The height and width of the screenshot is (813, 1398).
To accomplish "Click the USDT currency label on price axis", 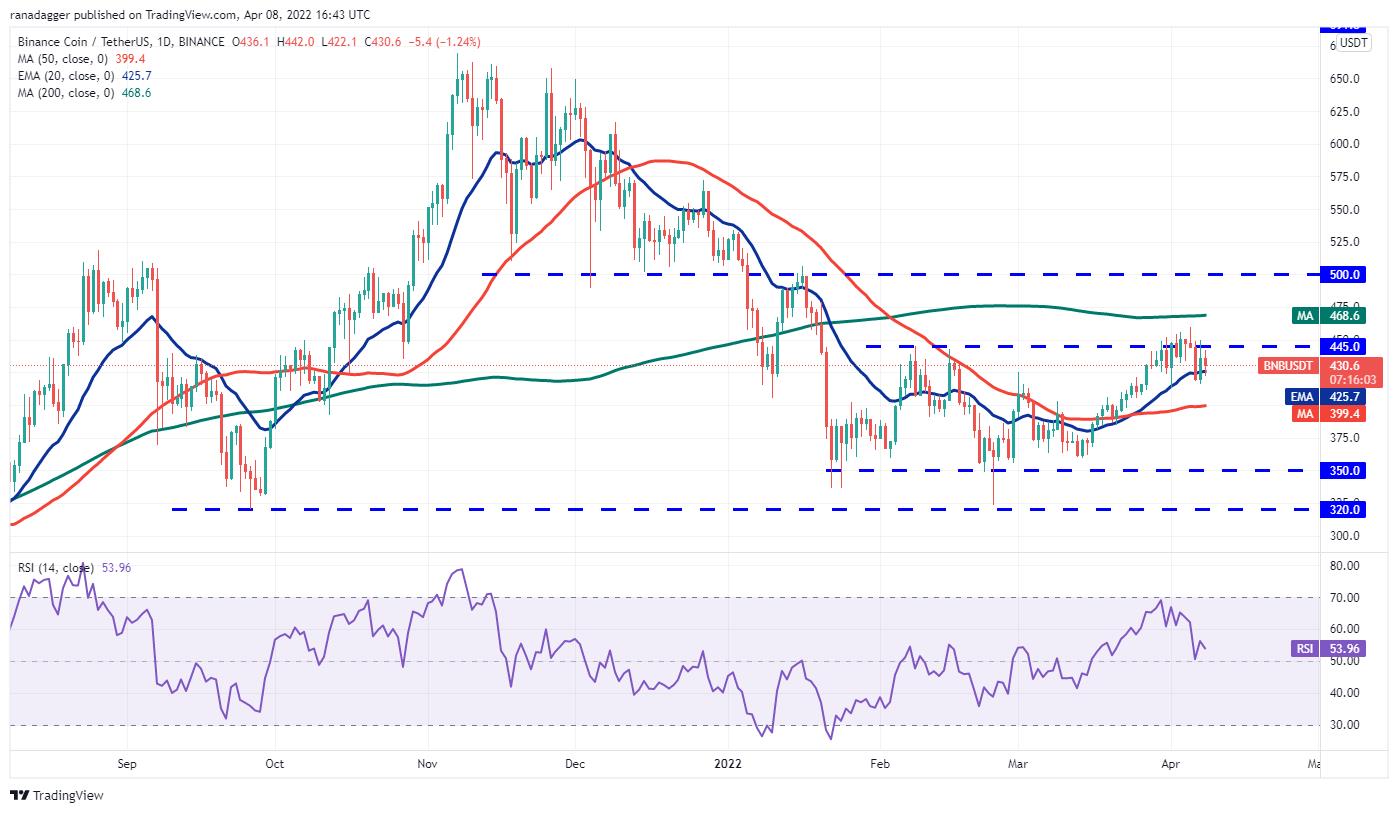I will click(1353, 43).
